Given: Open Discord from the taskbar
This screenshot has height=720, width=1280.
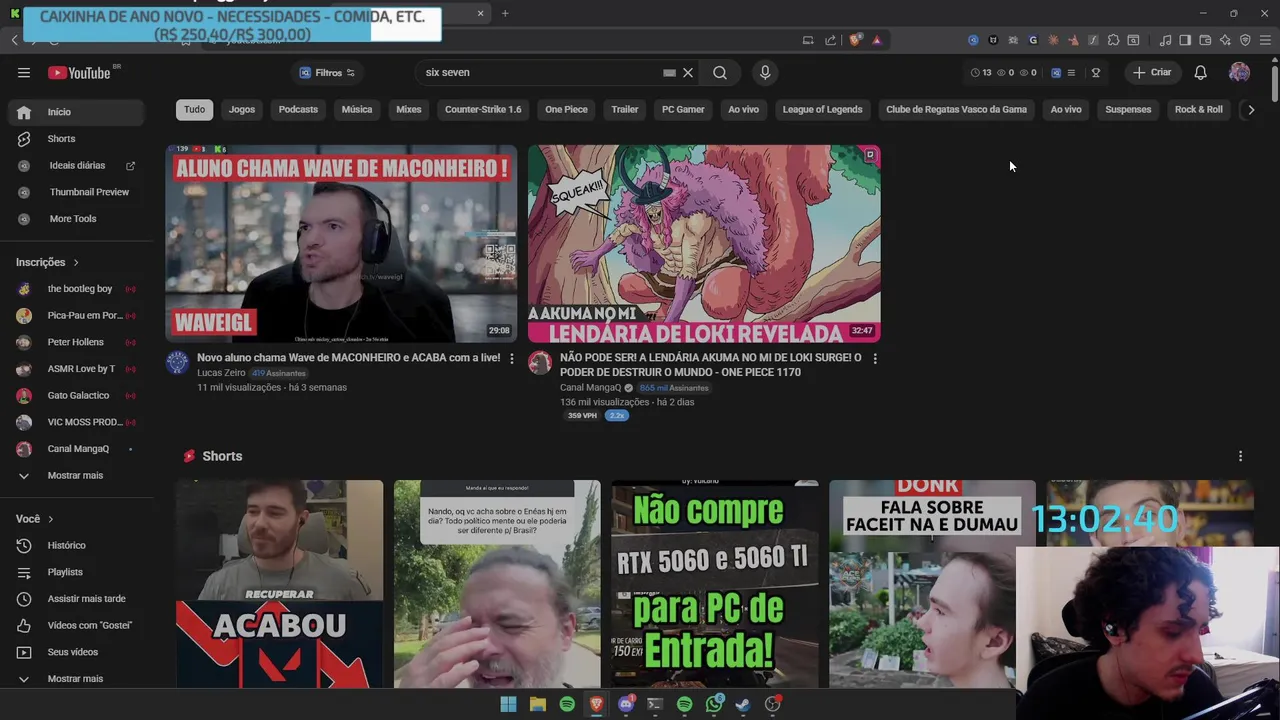Looking at the screenshot, I should point(626,704).
